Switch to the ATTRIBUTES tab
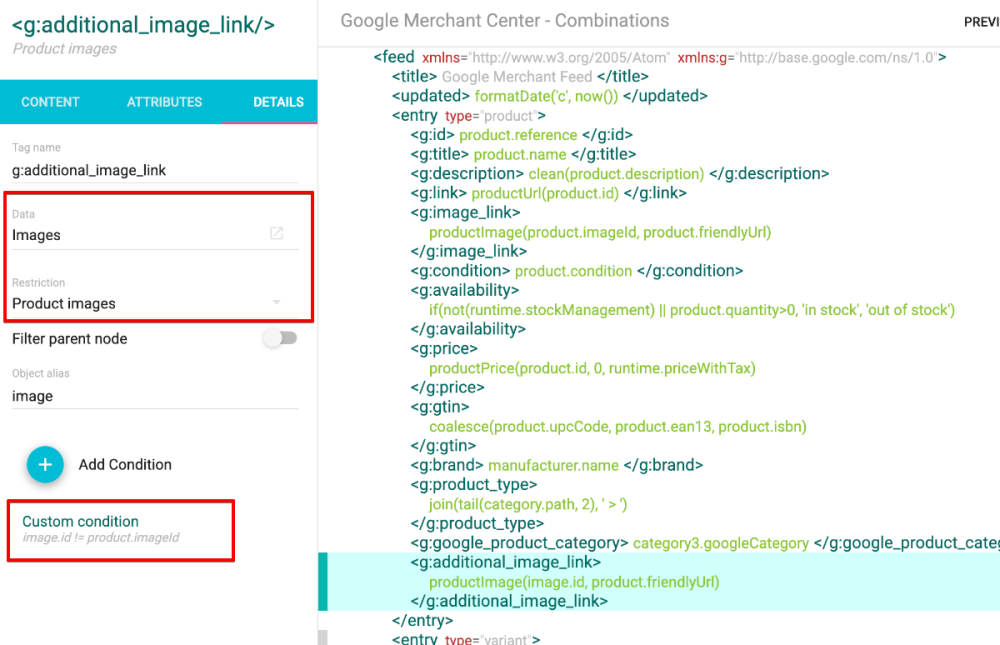 pos(164,102)
